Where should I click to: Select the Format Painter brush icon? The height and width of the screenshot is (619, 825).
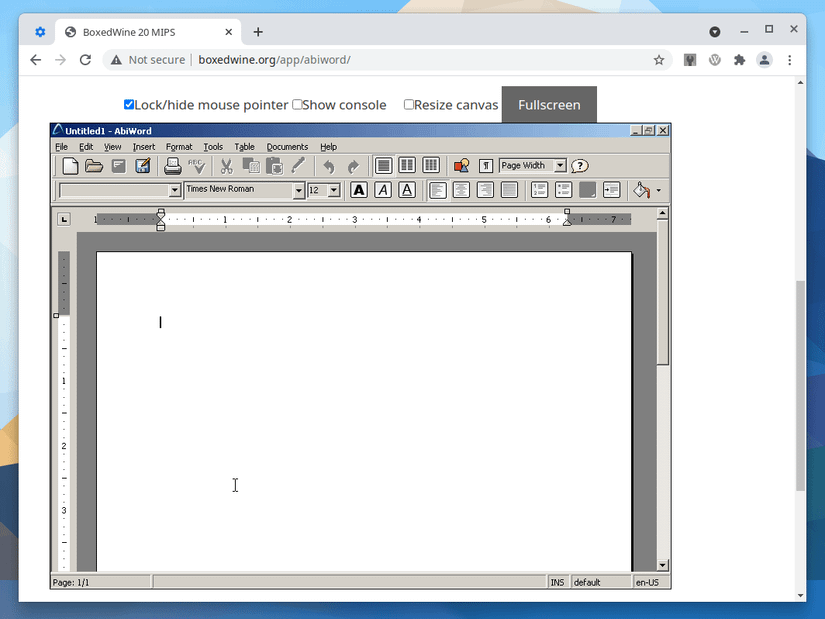point(298,166)
